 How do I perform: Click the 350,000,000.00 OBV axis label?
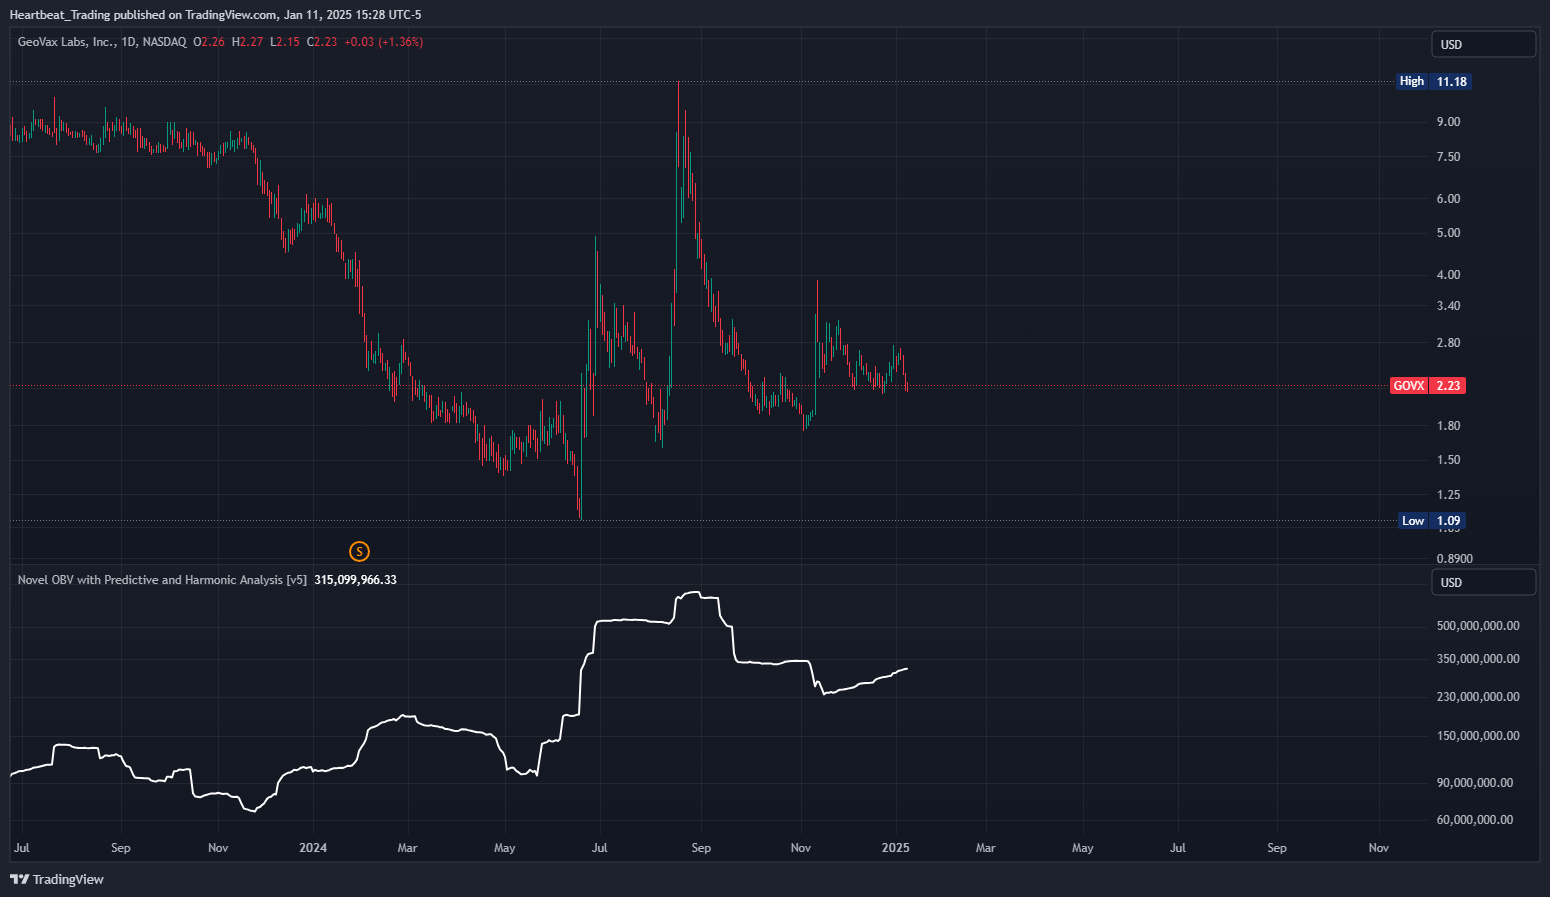click(x=1478, y=659)
